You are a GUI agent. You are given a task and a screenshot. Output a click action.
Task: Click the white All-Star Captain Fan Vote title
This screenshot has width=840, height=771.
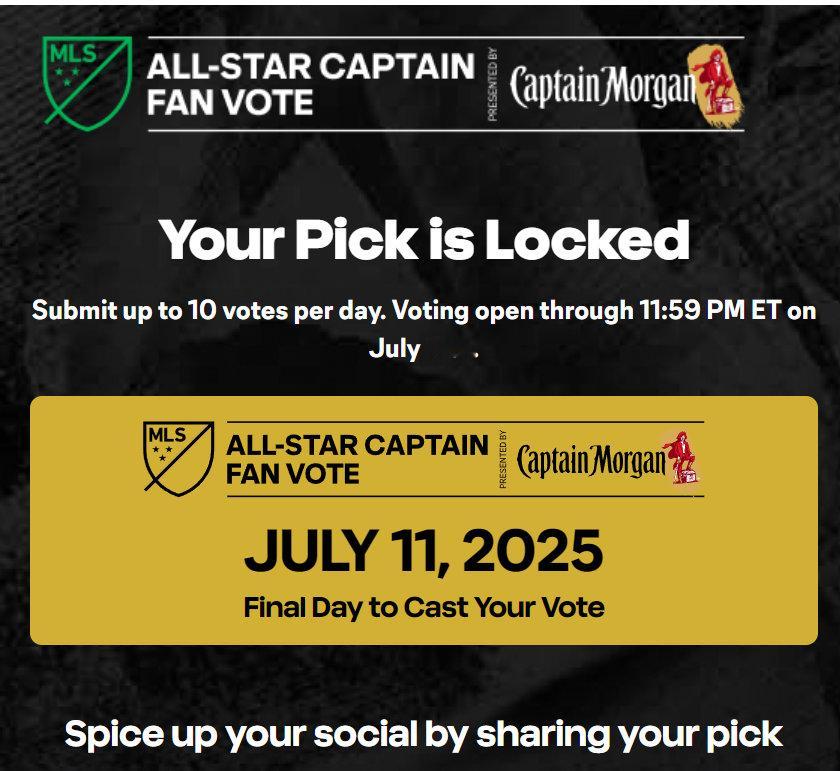[x=311, y=84]
